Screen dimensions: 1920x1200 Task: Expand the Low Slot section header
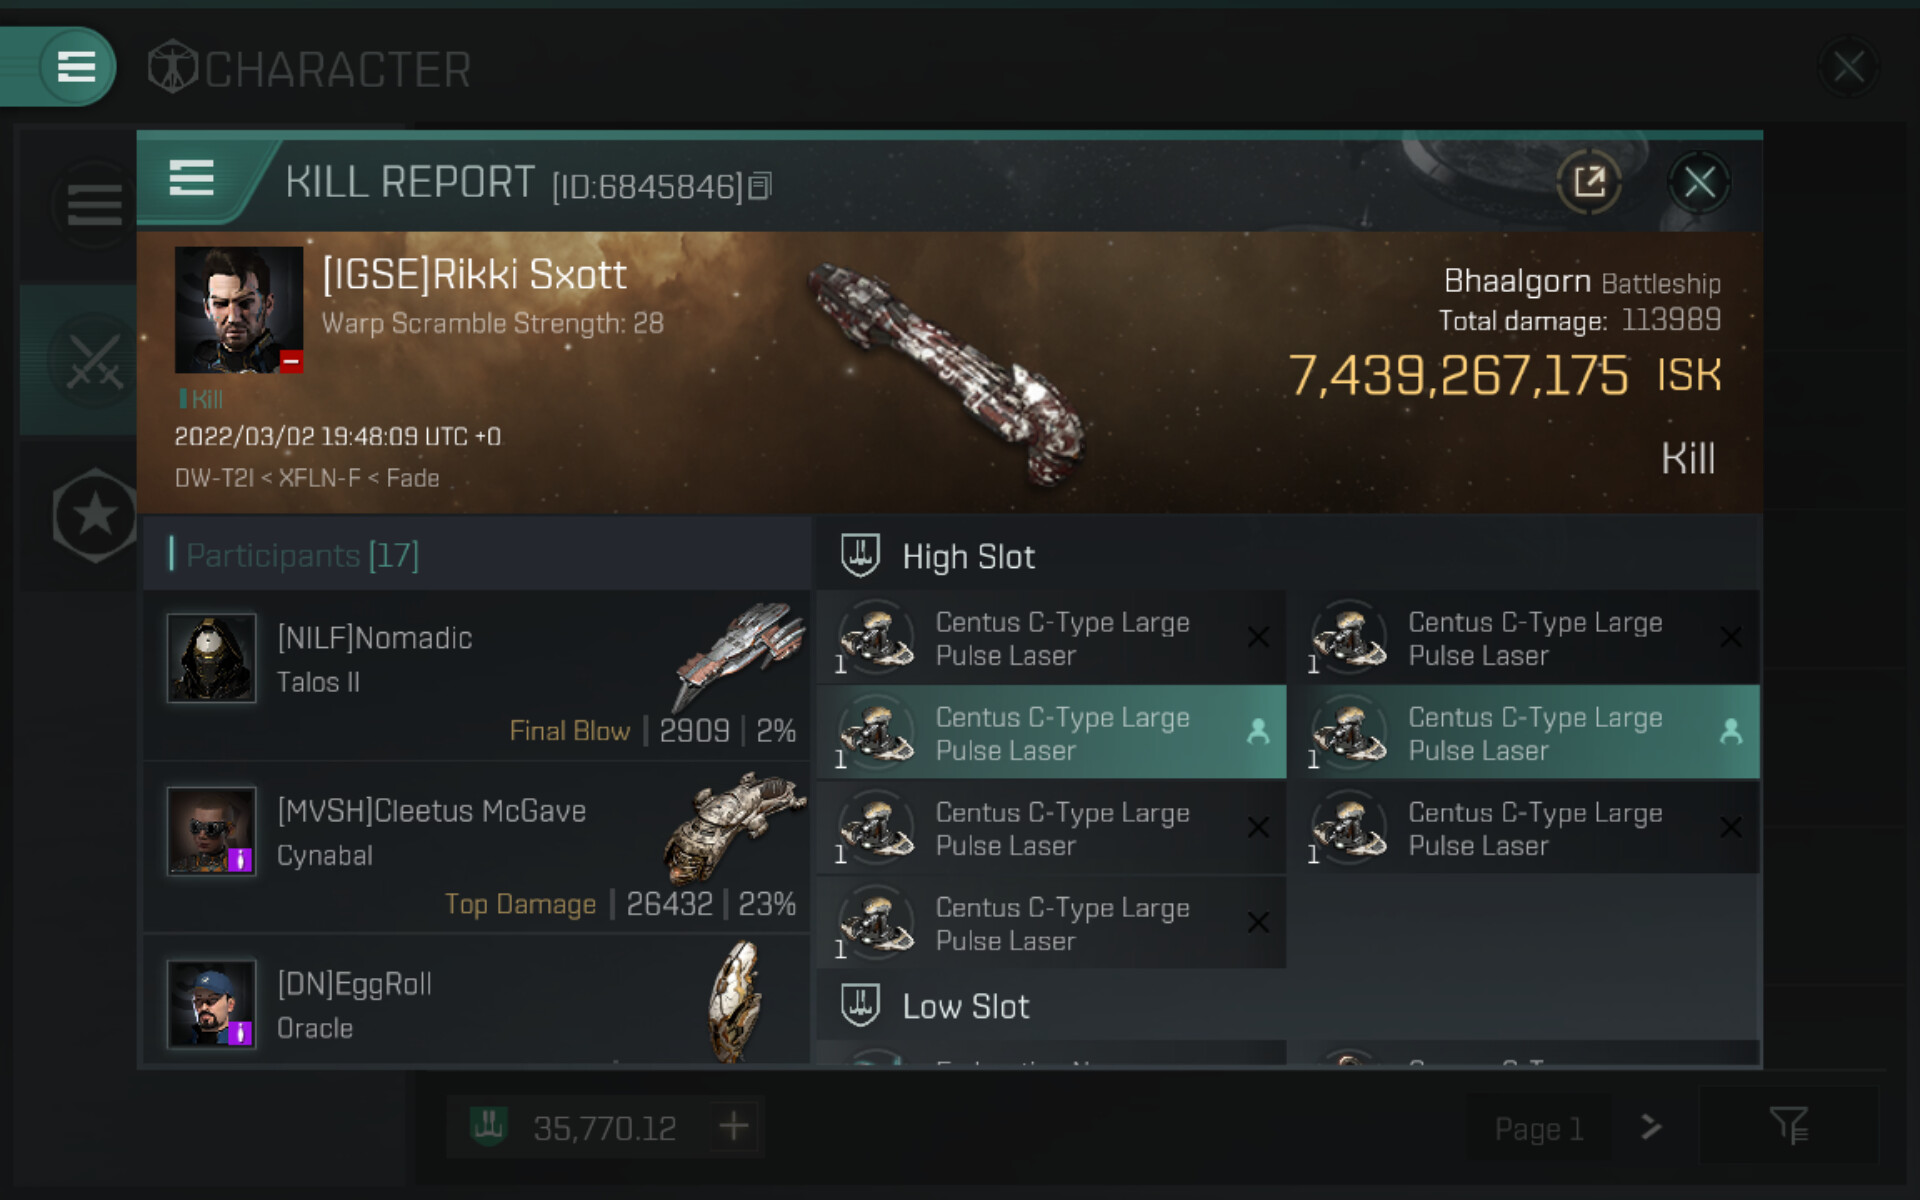click(x=965, y=1007)
